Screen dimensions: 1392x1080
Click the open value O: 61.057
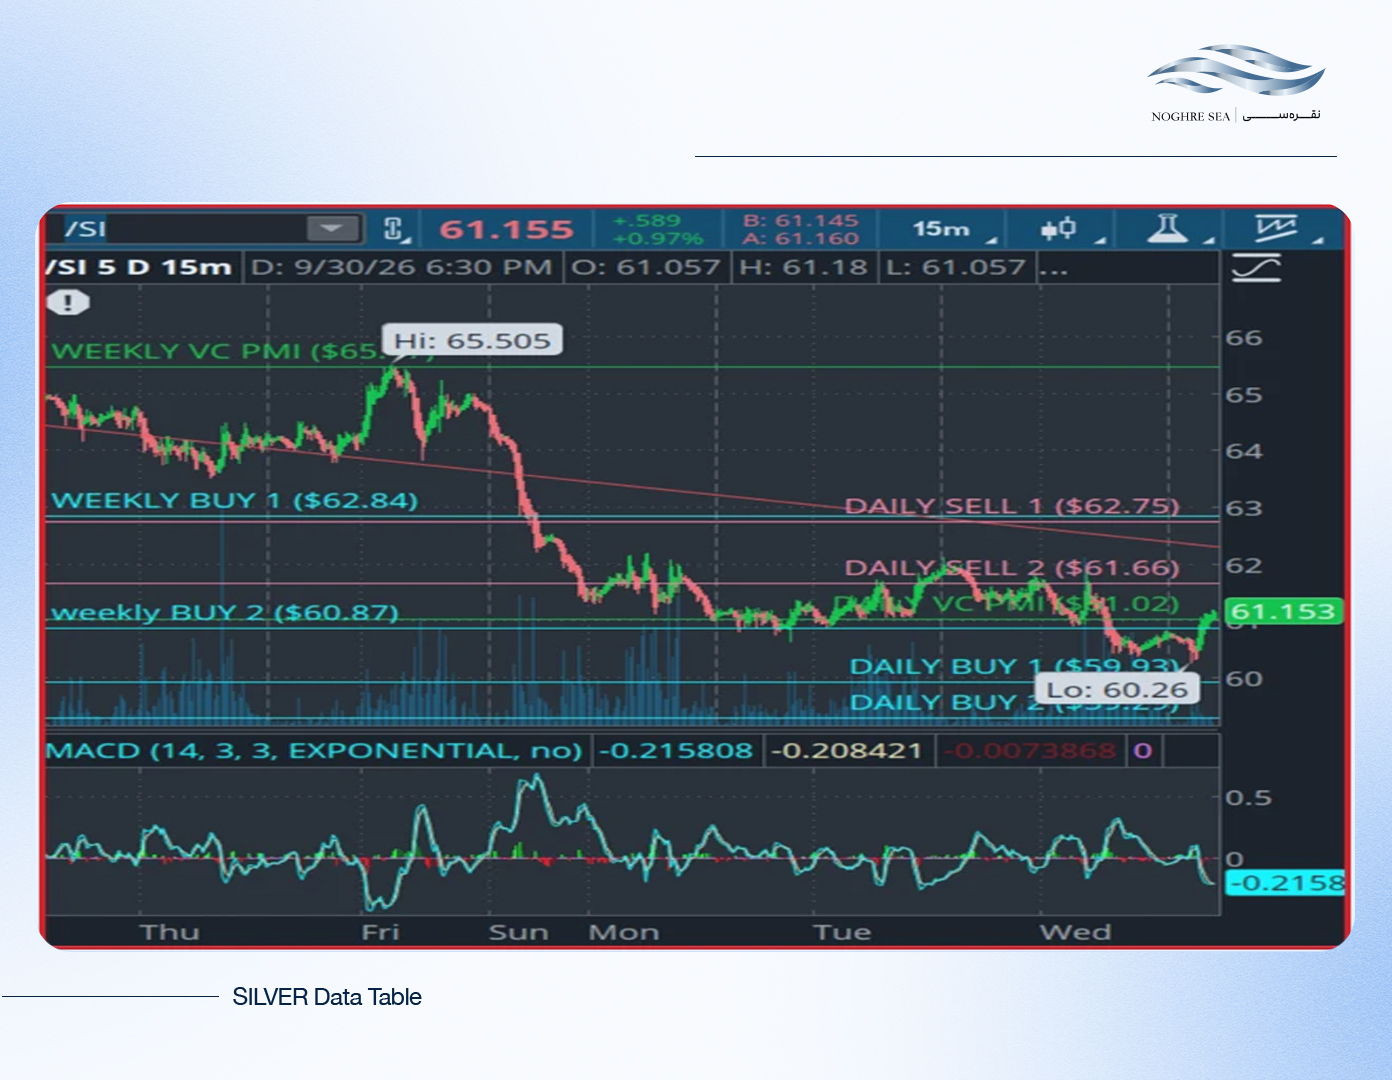click(645, 268)
